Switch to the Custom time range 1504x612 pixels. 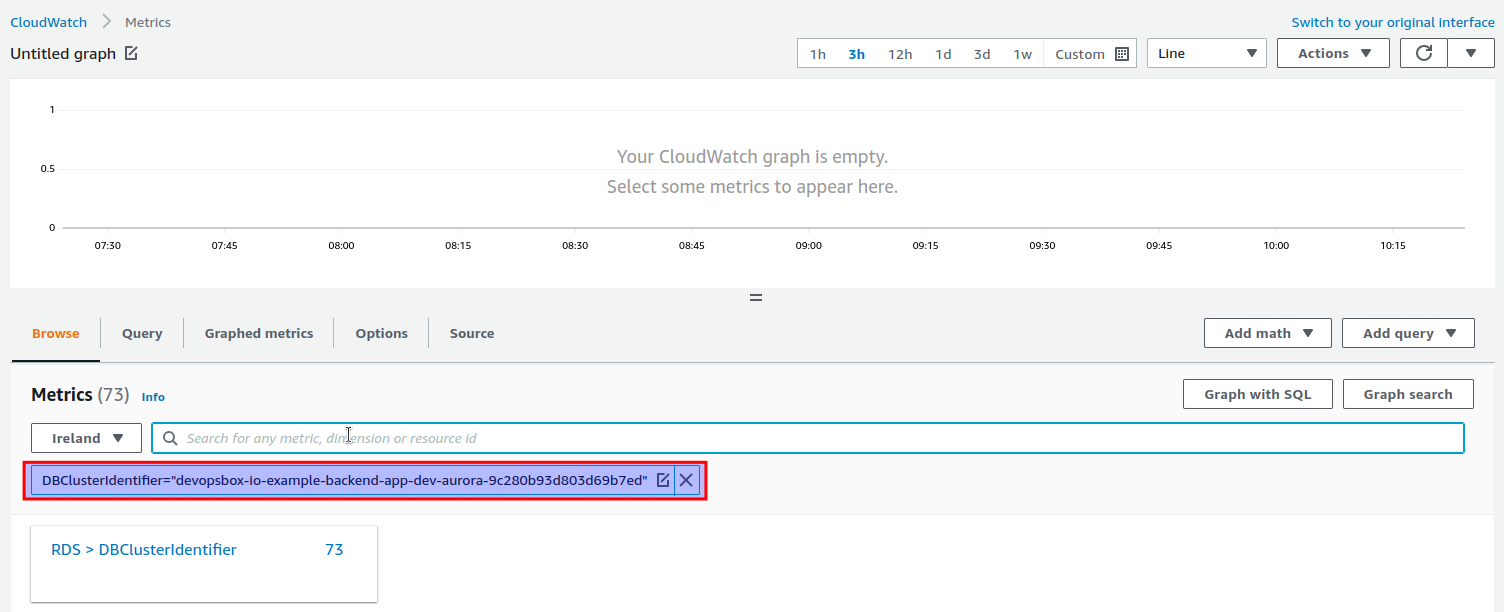[1080, 53]
